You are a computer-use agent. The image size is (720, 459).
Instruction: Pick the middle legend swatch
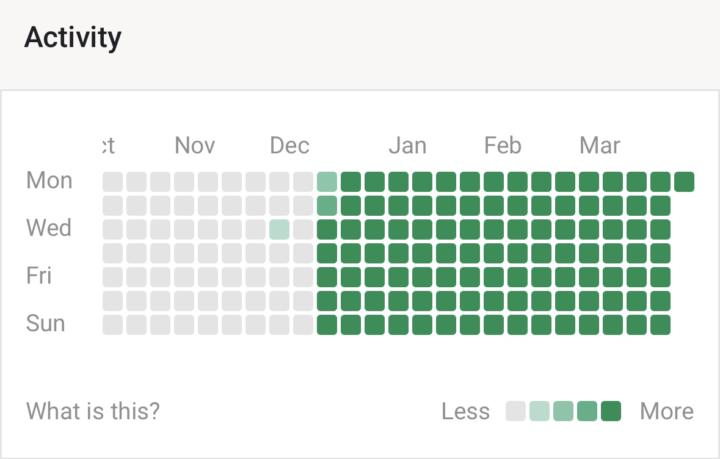tap(563, 411)
